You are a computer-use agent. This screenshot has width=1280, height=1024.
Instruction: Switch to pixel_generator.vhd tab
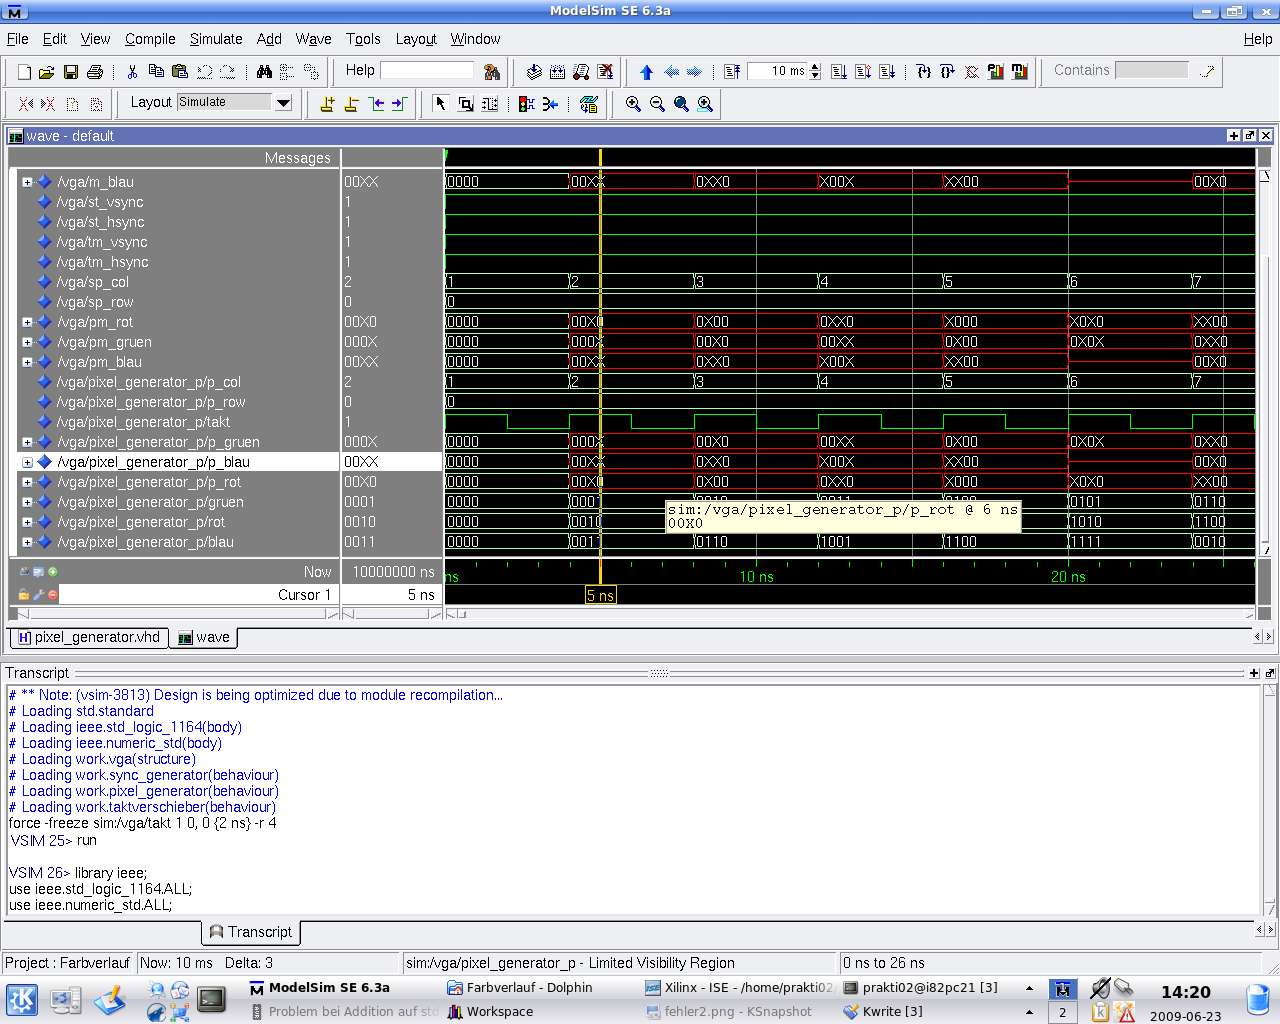click(x=89, y=637)
